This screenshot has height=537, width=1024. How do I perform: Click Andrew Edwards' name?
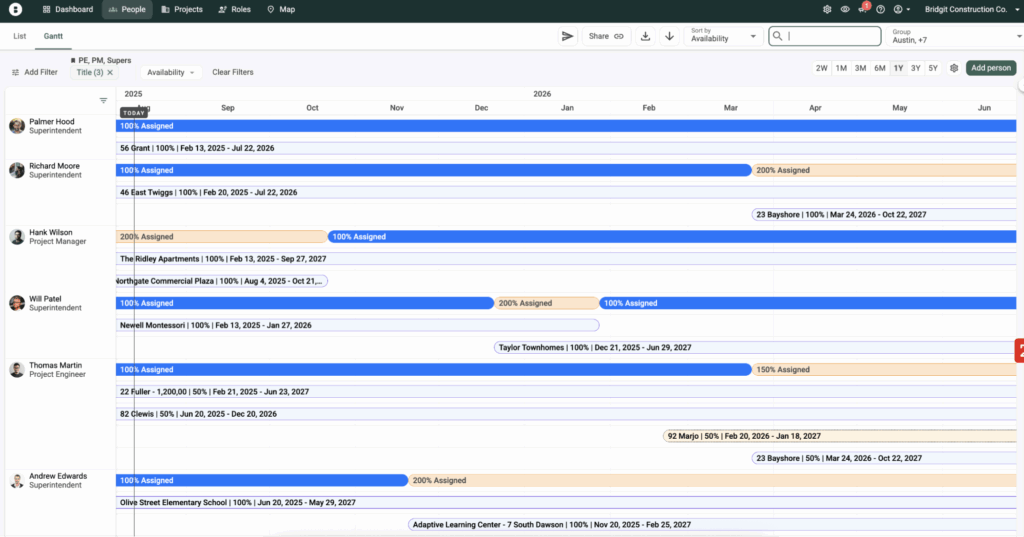click(x=58, y=476)
